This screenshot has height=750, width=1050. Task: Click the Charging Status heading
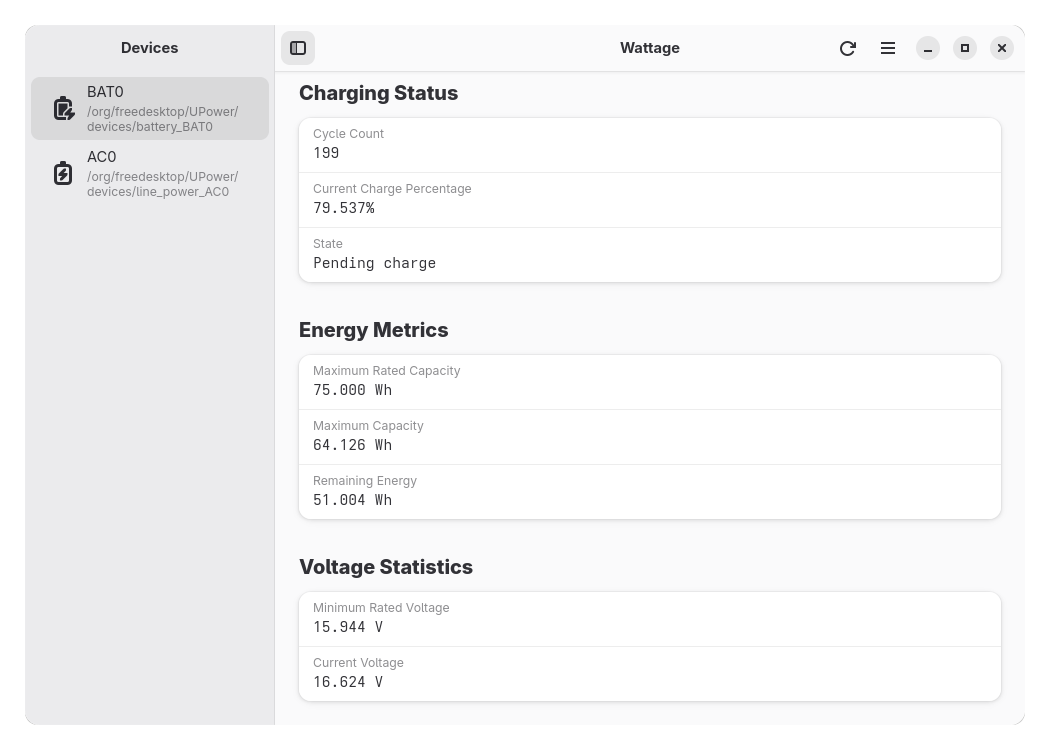[x=378, y=93]
